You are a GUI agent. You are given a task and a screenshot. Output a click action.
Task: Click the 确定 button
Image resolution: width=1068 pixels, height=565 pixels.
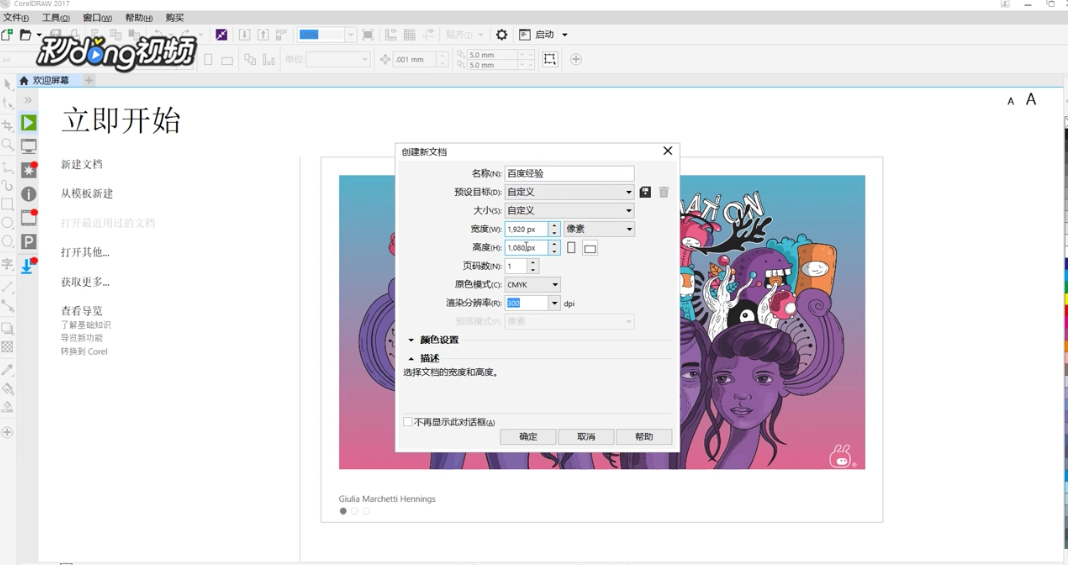tap(528, 436)
